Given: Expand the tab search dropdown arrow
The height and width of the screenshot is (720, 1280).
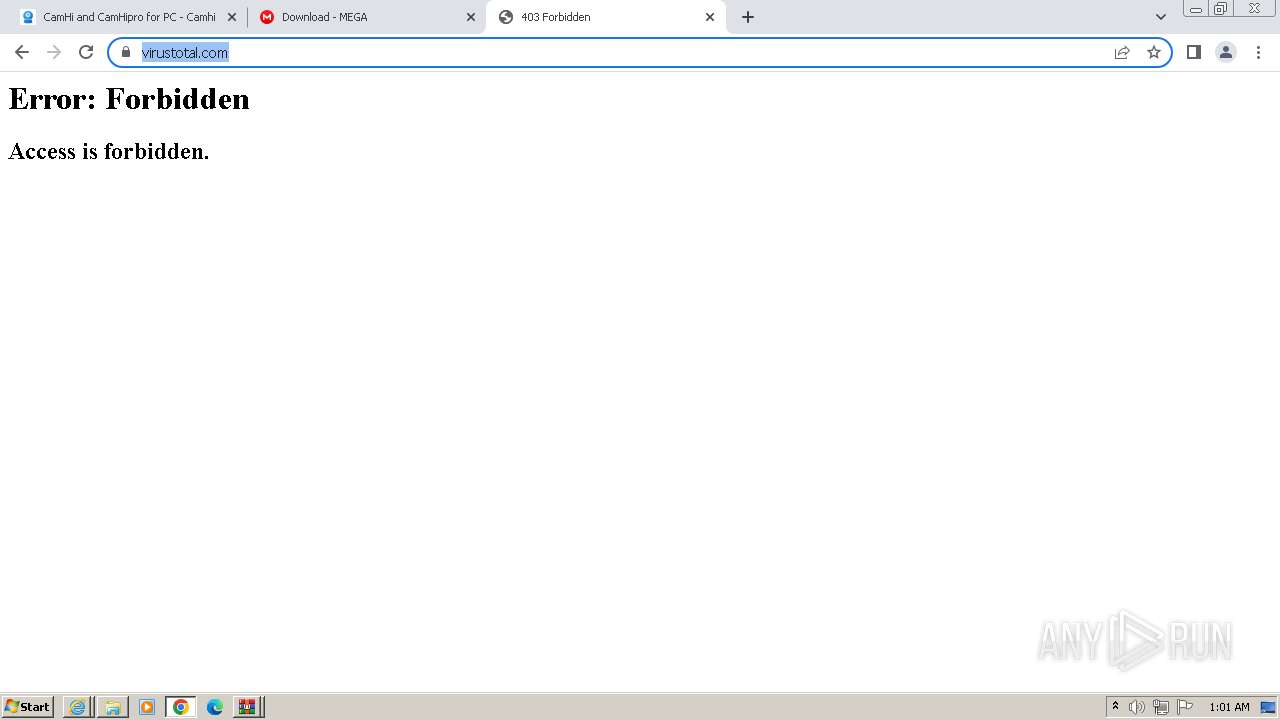Looking at the screenshot, I should point(1161,17).
